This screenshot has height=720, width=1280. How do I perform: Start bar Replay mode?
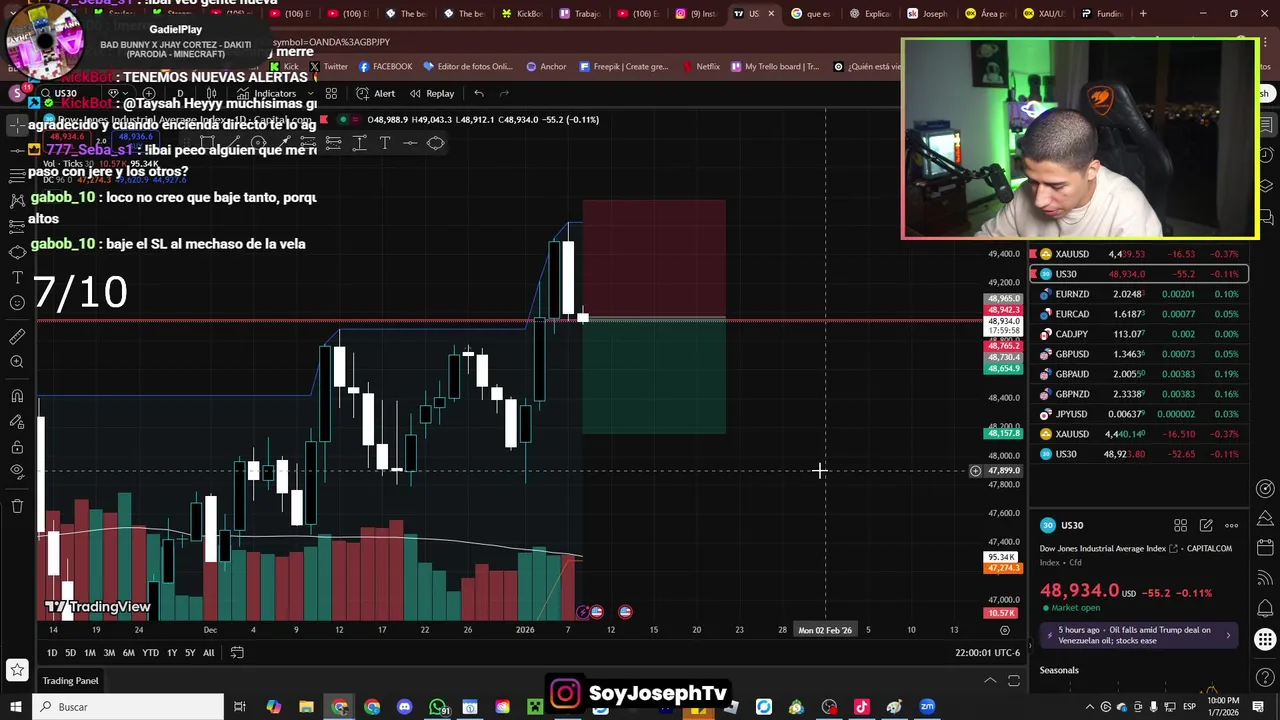tap(432, 93)
